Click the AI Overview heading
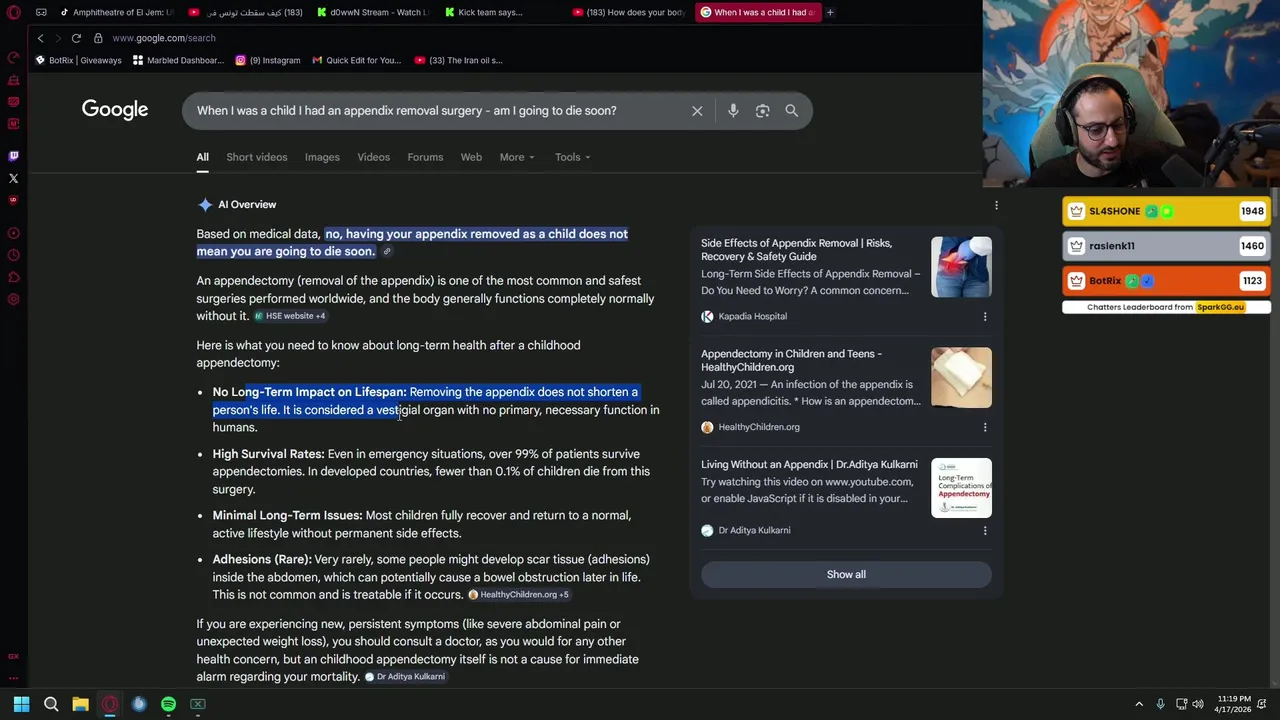Image resolution: width=1280 pixels, height=720 pixels. pos(247,205)
